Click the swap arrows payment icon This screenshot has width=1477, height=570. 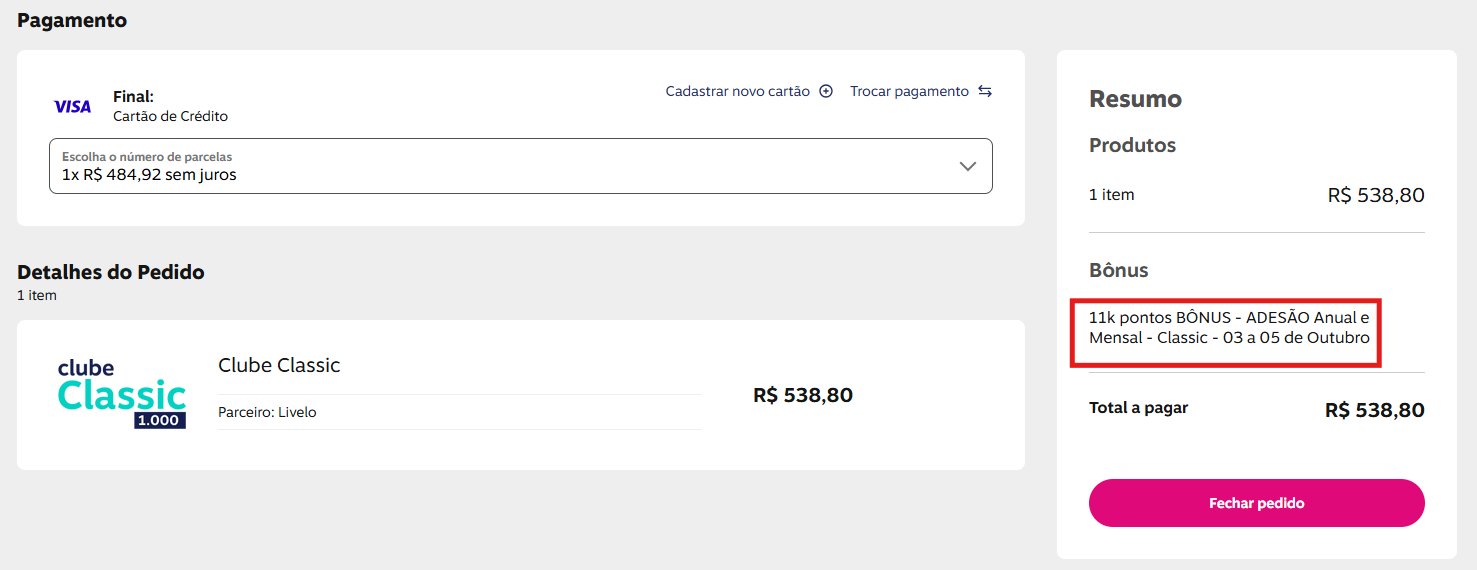985,91
